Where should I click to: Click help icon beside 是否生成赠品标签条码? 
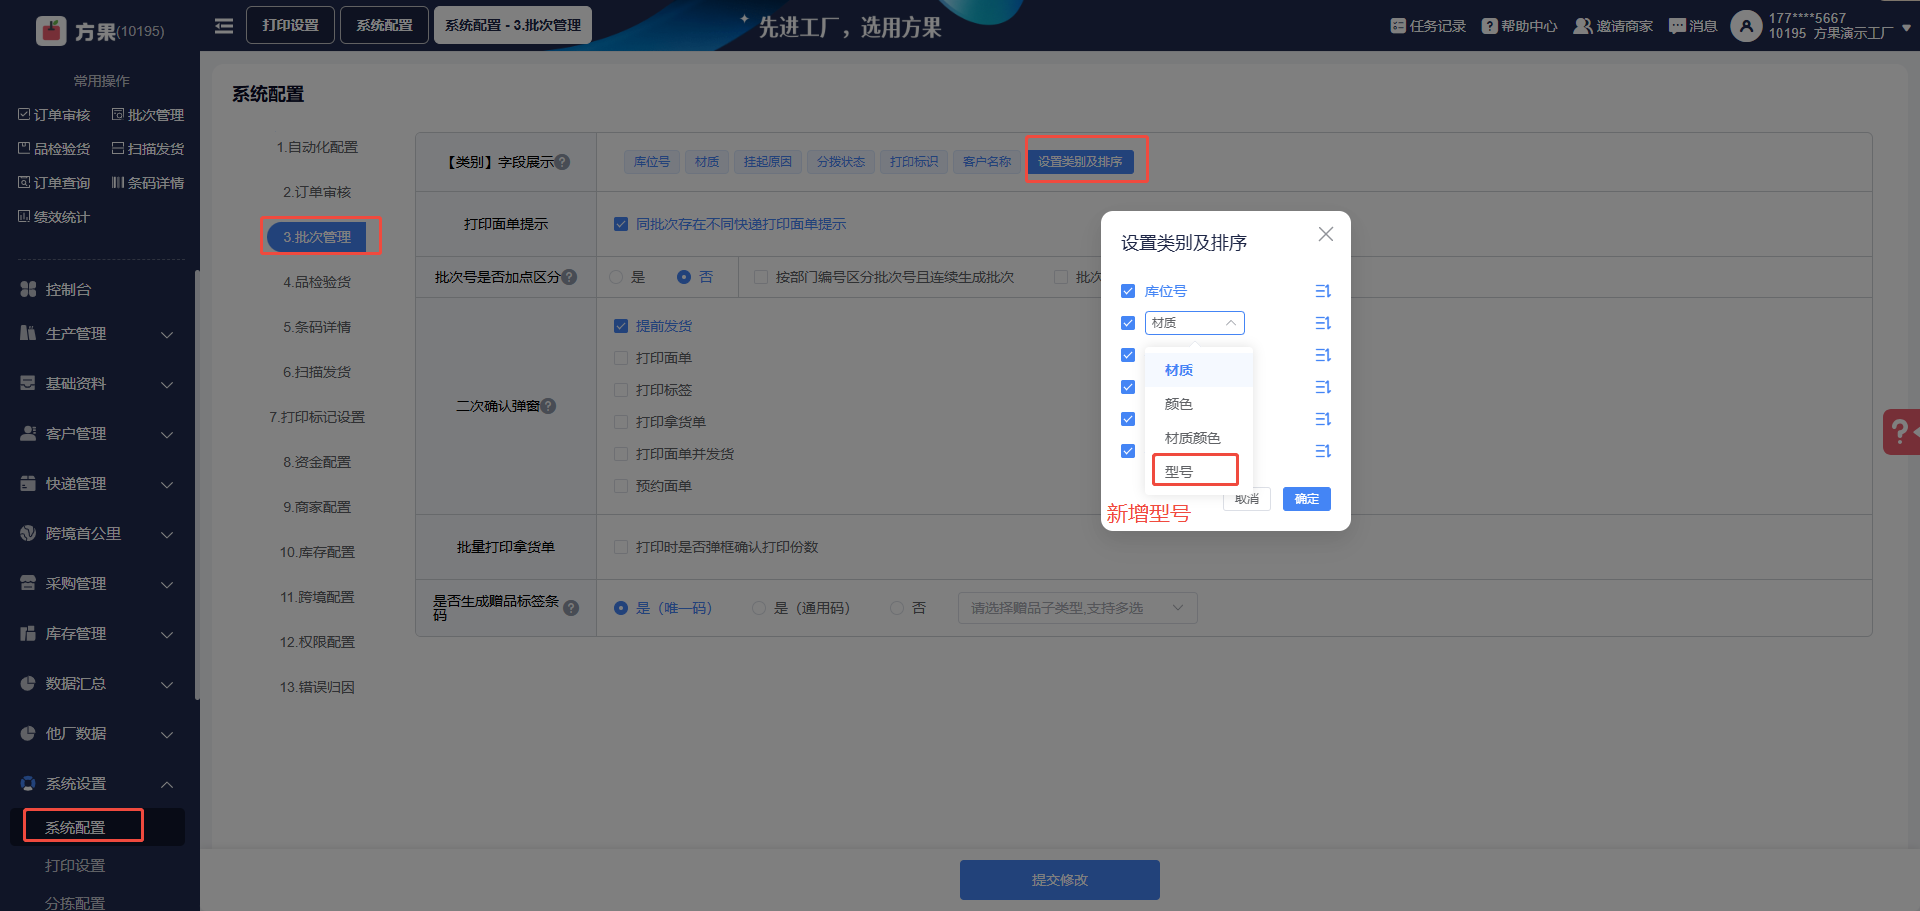[x=571, y=608]
